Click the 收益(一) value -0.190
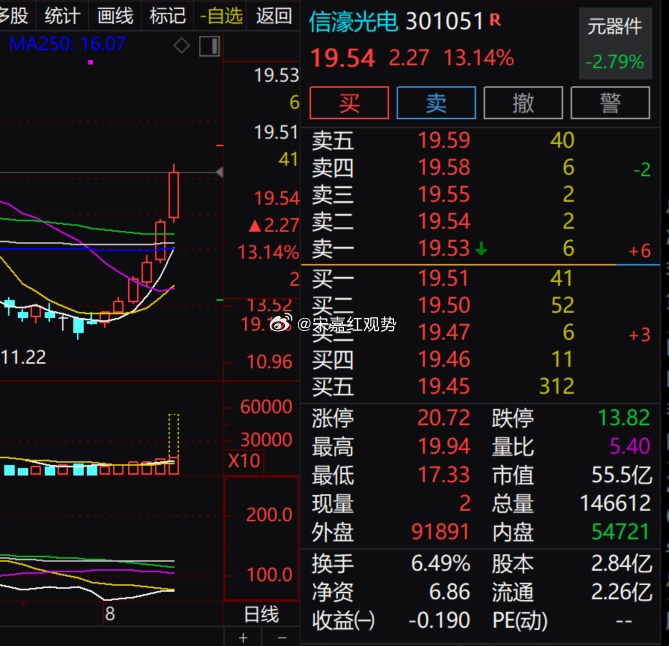The height and width of the screenshot is (646, 669). pyautogui.click(x=439, y=620)
